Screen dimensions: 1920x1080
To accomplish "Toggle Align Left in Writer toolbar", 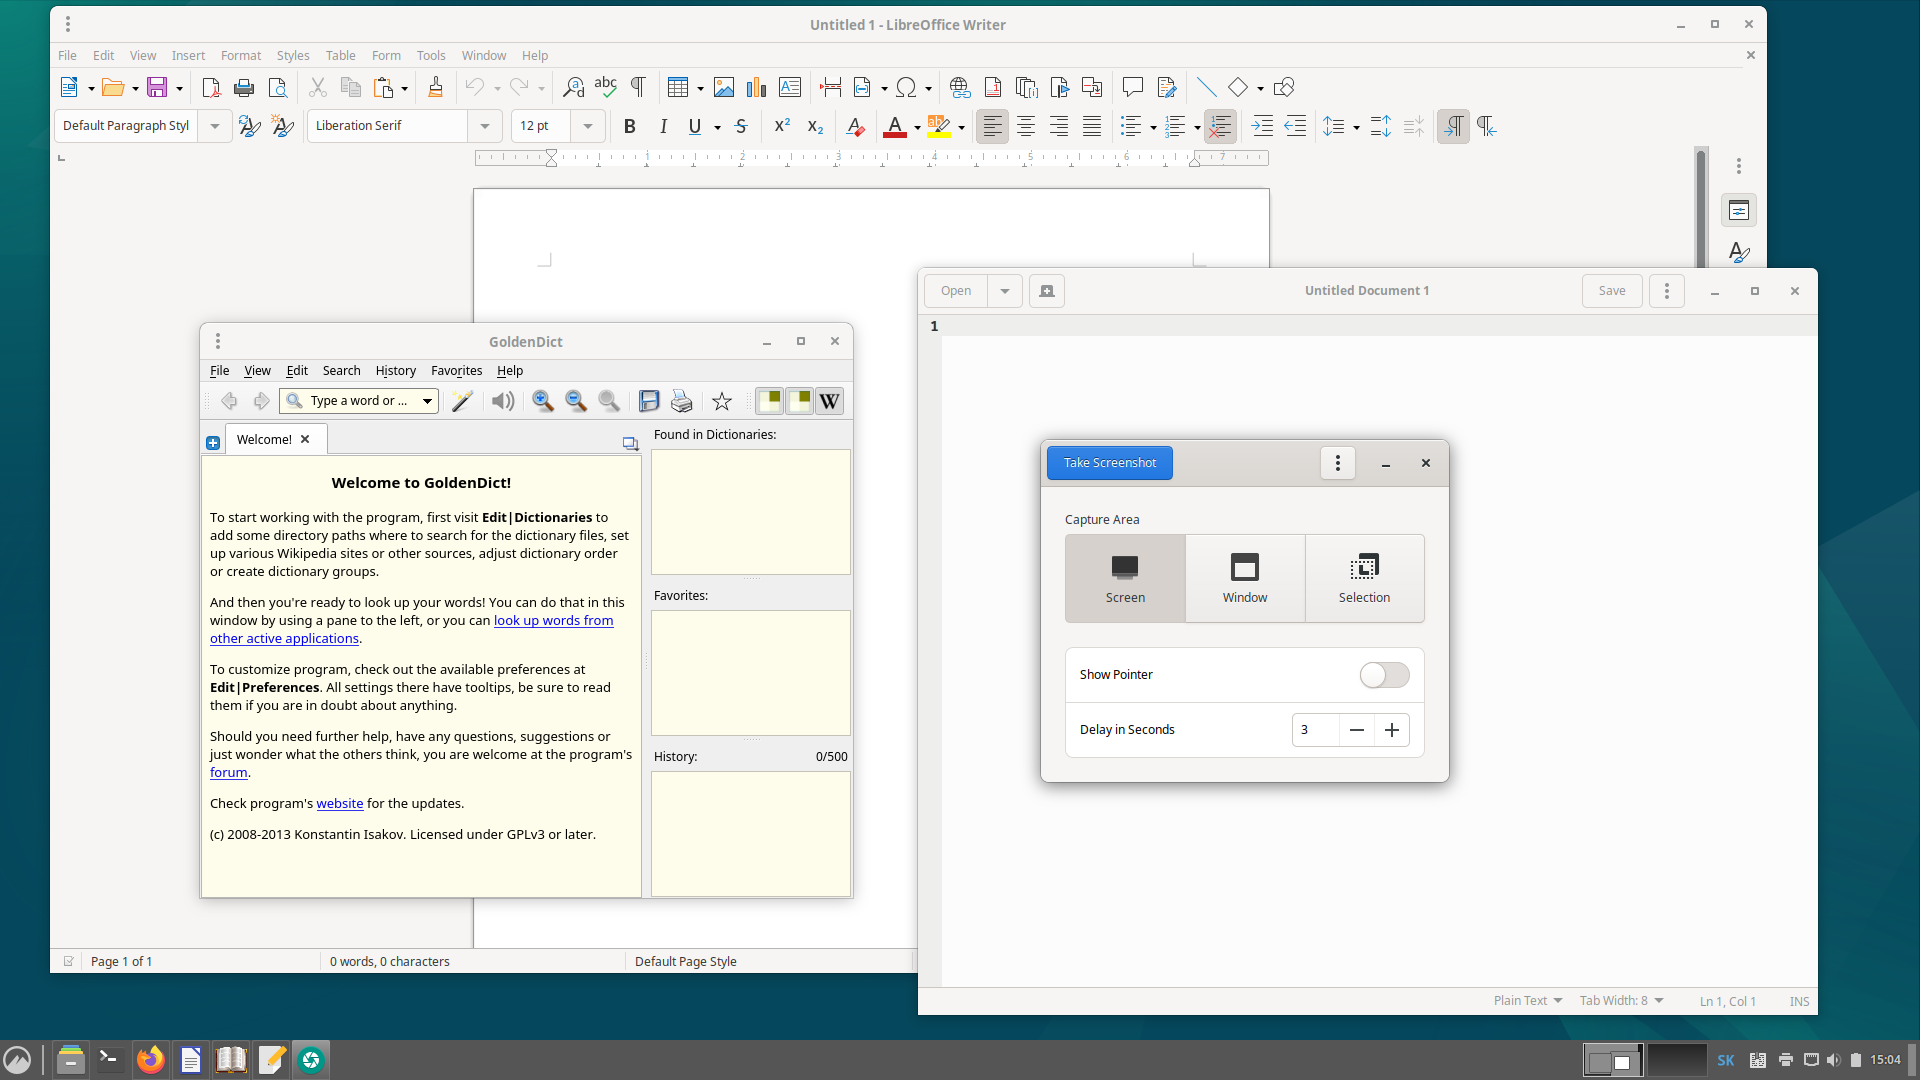I will click(992, 126).
